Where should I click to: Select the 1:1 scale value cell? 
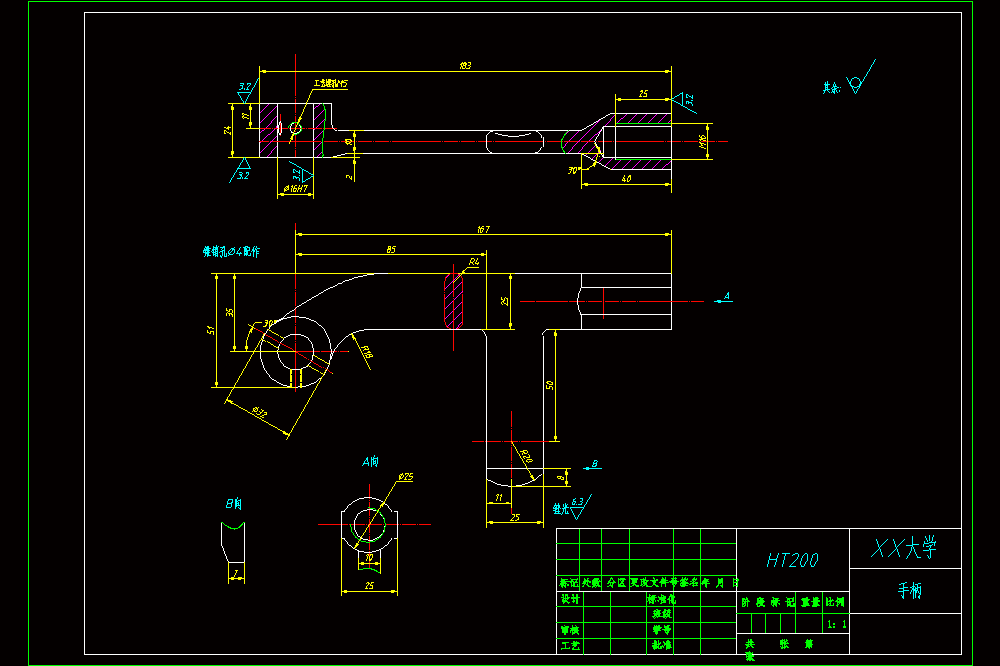click(836, 624)
